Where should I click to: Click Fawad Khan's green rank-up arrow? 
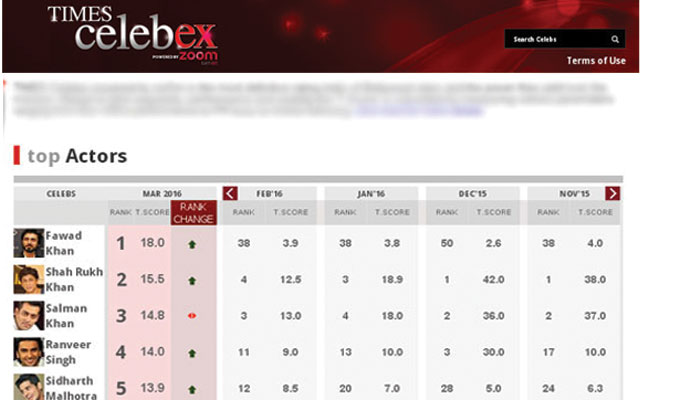coord(192,244)
